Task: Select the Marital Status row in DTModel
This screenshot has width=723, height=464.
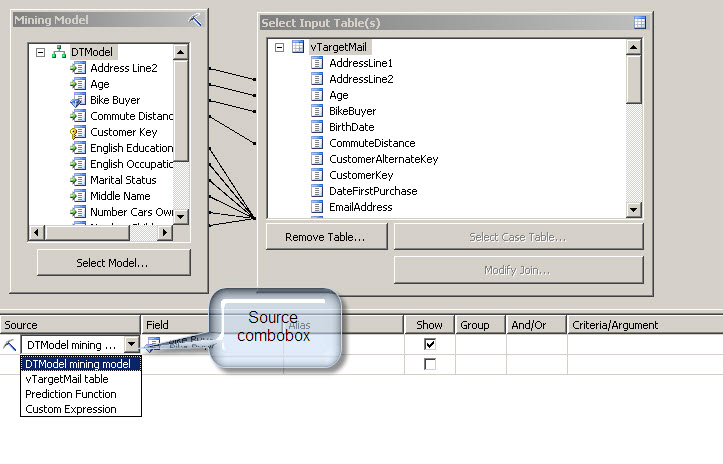Action: pos(123,180)
